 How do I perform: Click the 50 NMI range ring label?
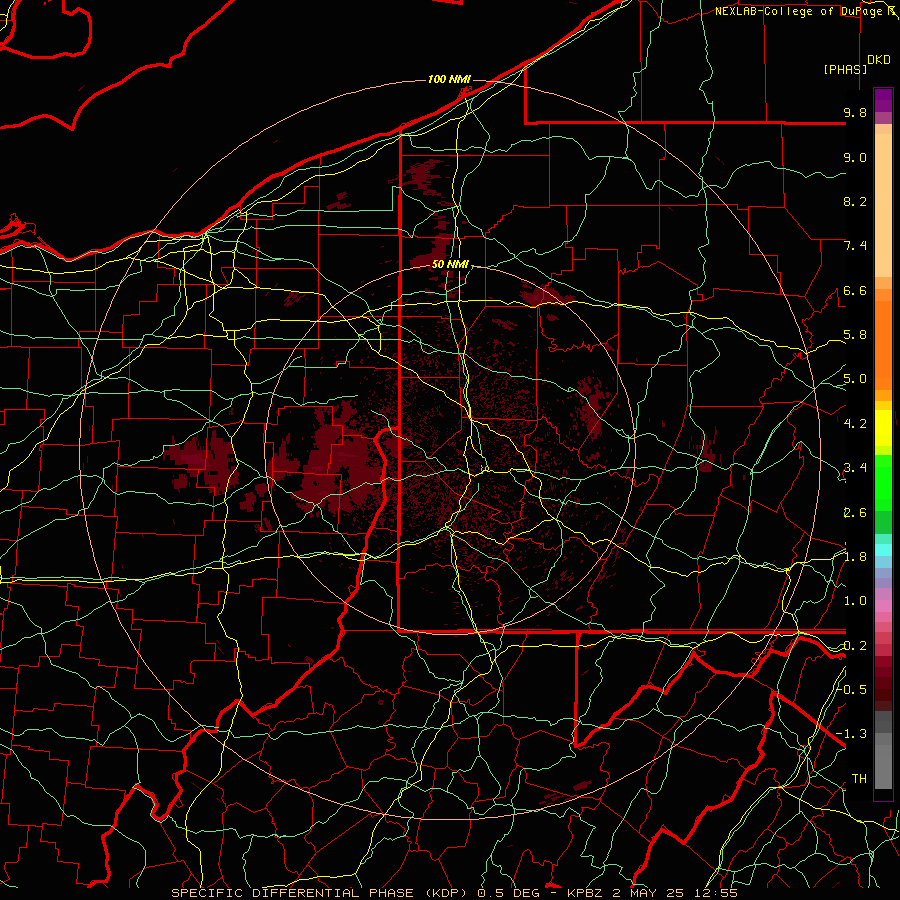tap(451, 264)
